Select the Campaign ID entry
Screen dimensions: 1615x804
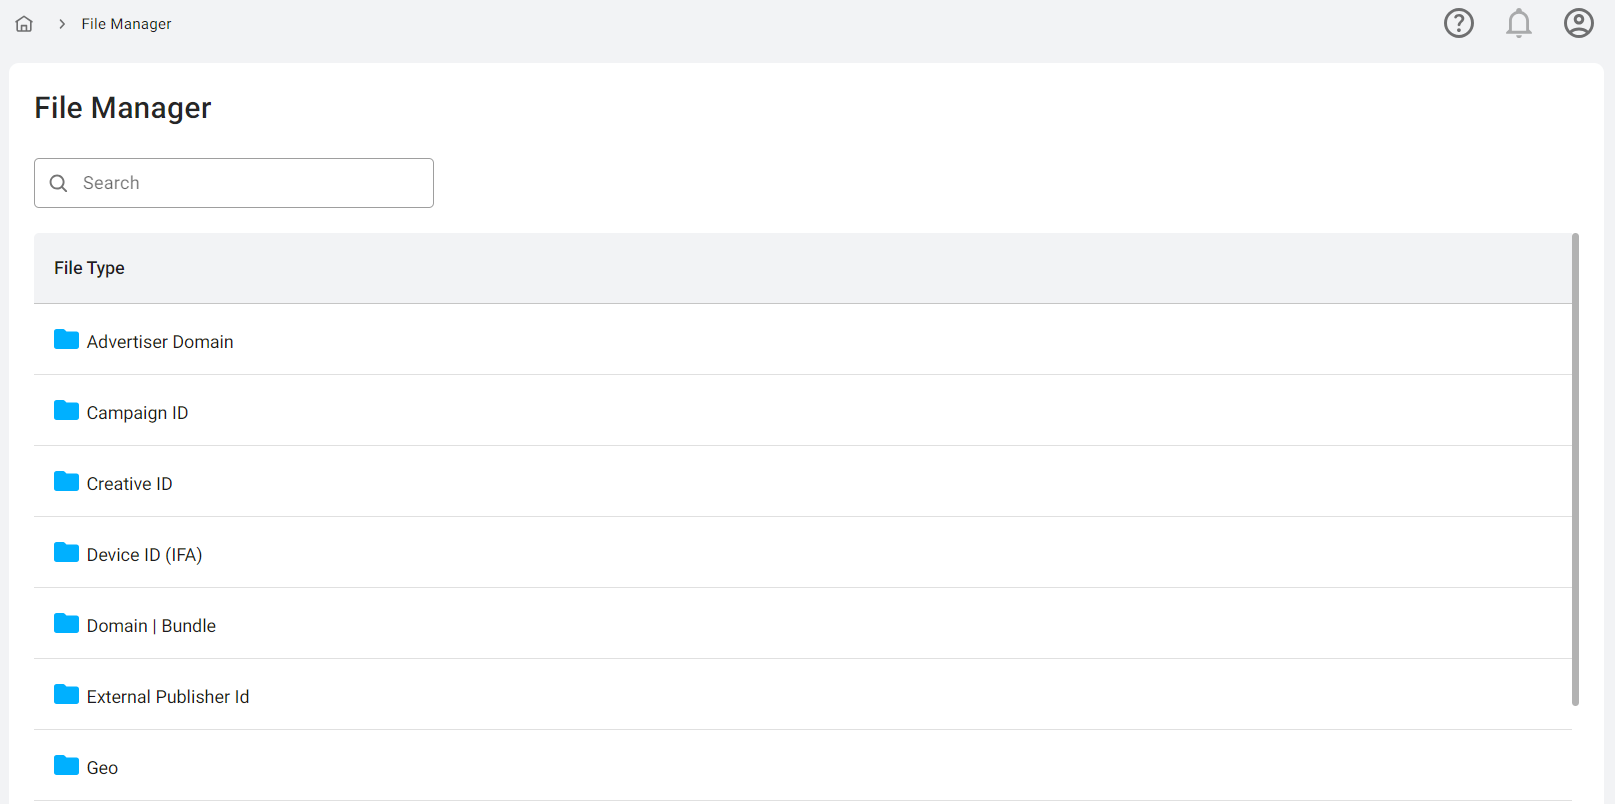coord(137,413)
